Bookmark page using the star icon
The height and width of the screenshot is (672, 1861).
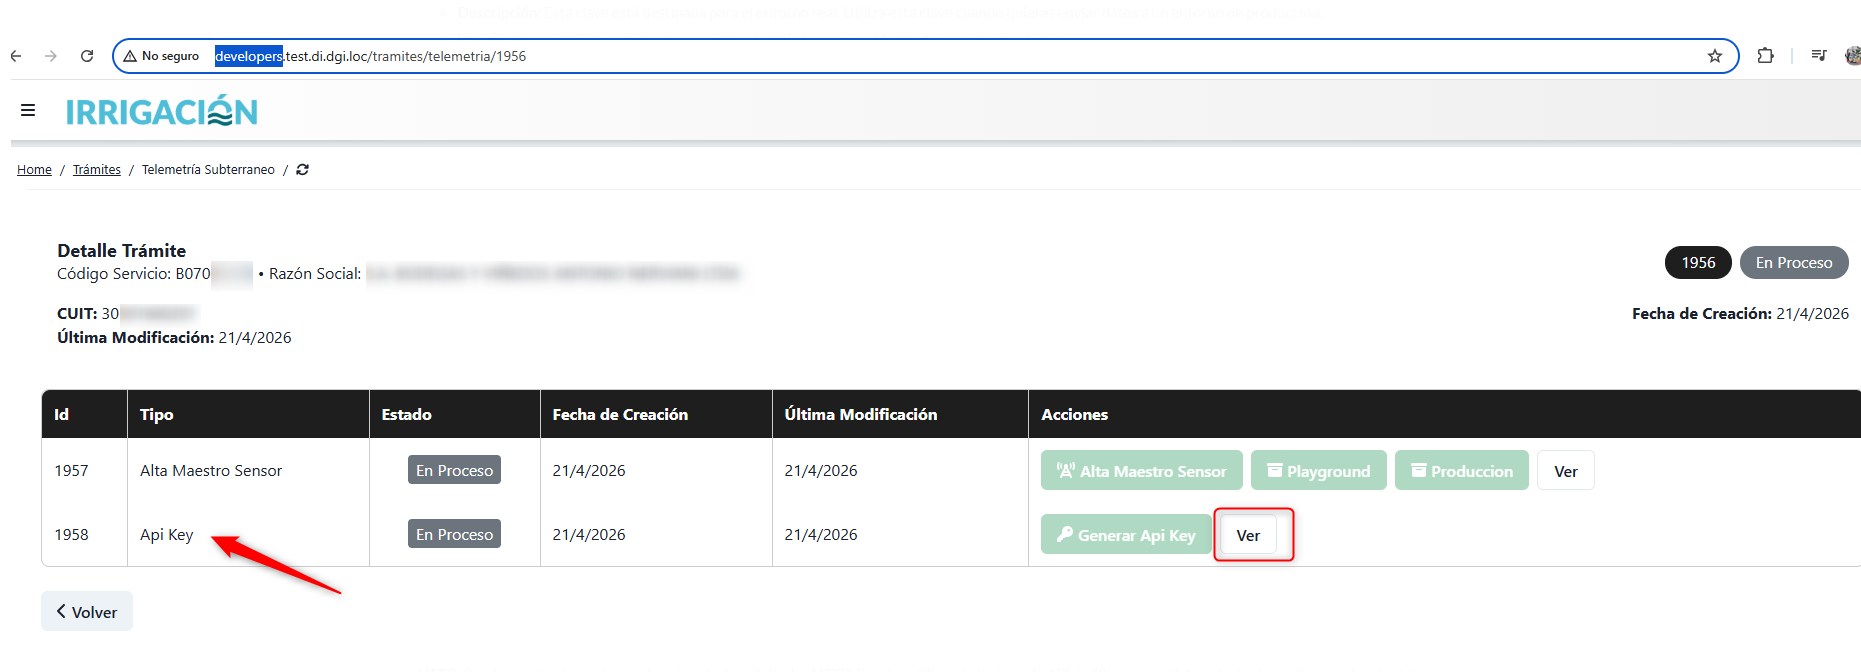1715,56
